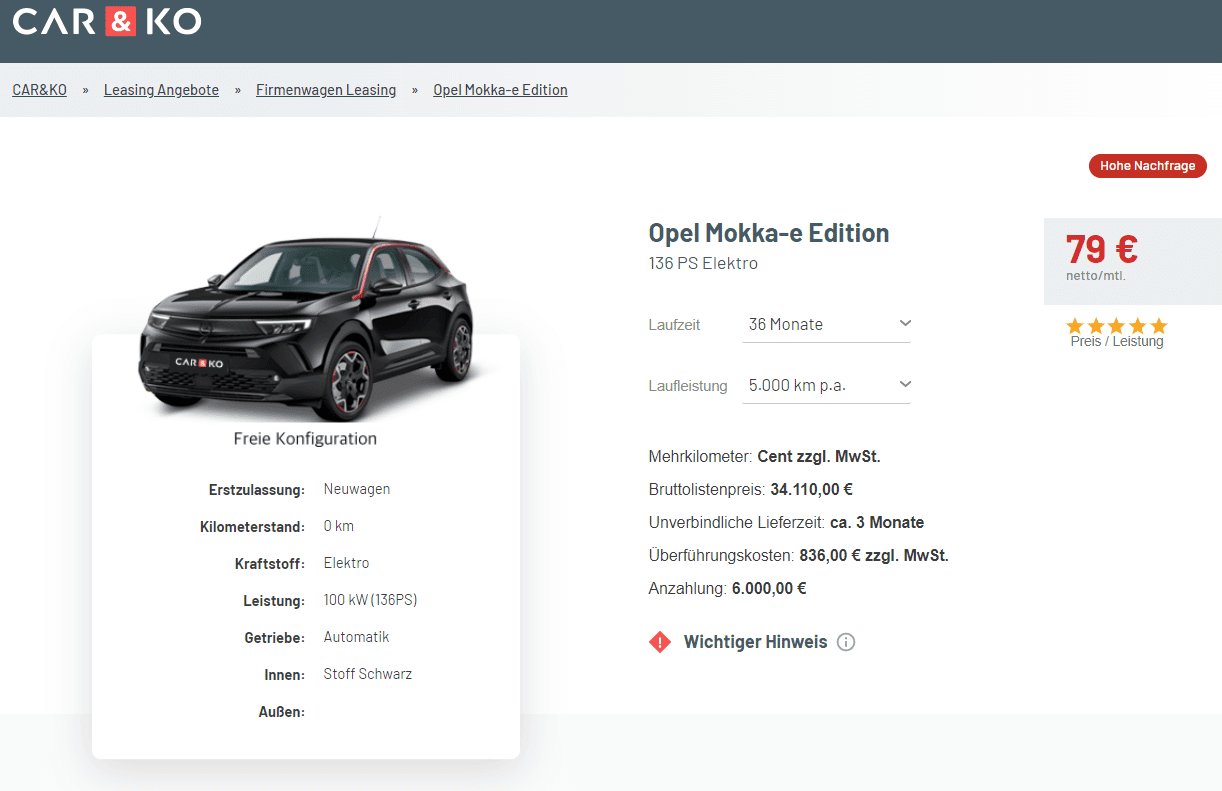Click the five-star Preis / Leistung rating

pyautogui.click(x=1117, y=326)
